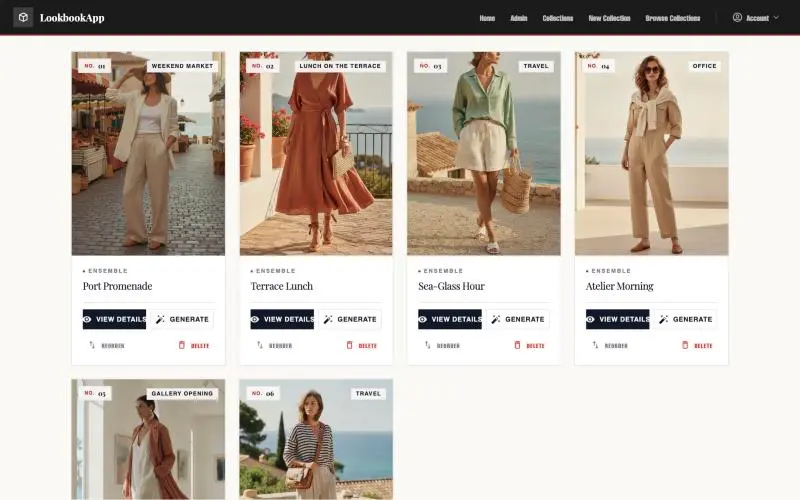
Task: Open the Collections menu item
Action: [558, 18]
